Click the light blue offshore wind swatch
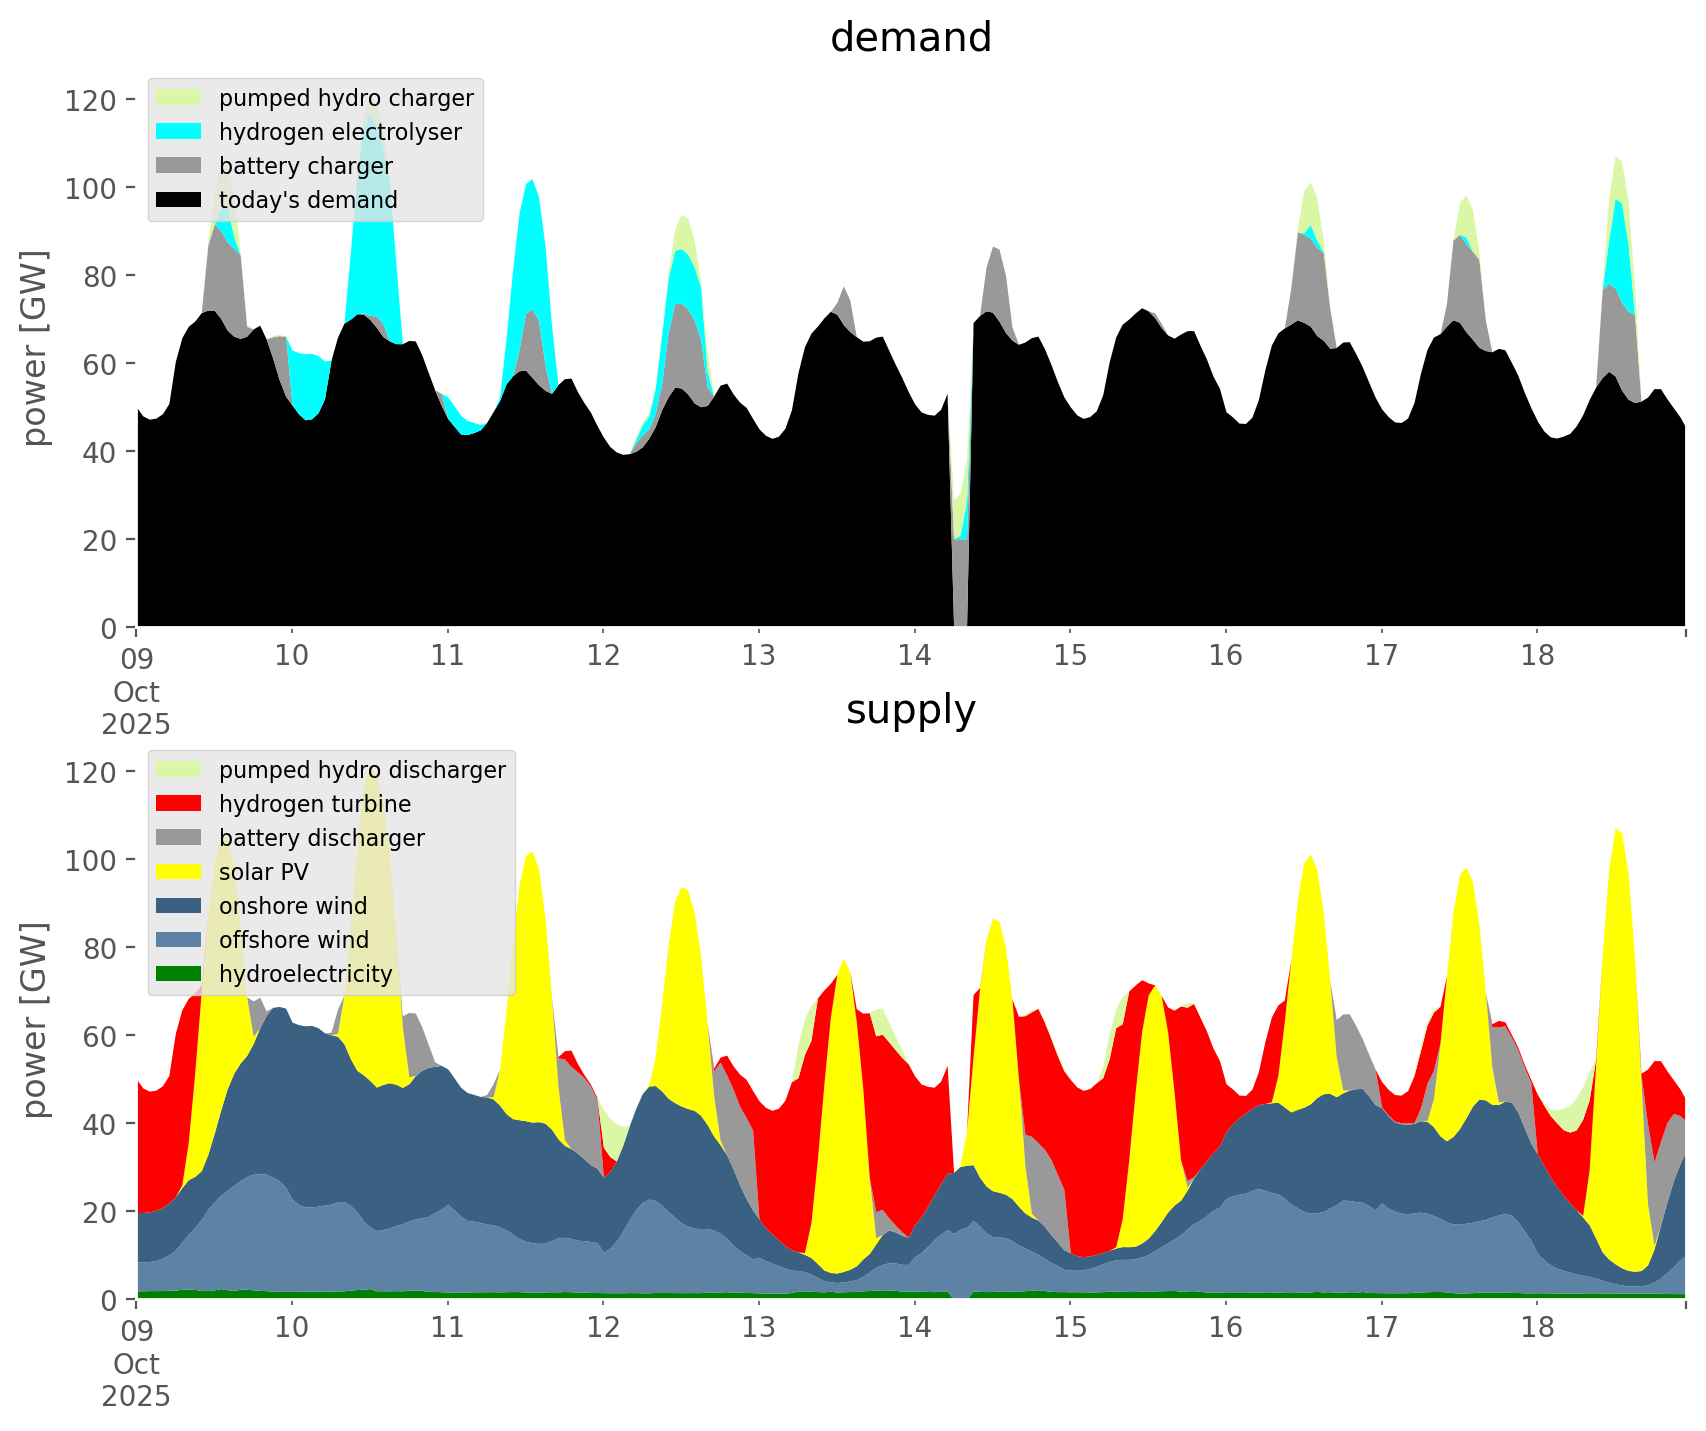Image resolution: width=1706 pixels, height=1431 pixels. point(179,940)
